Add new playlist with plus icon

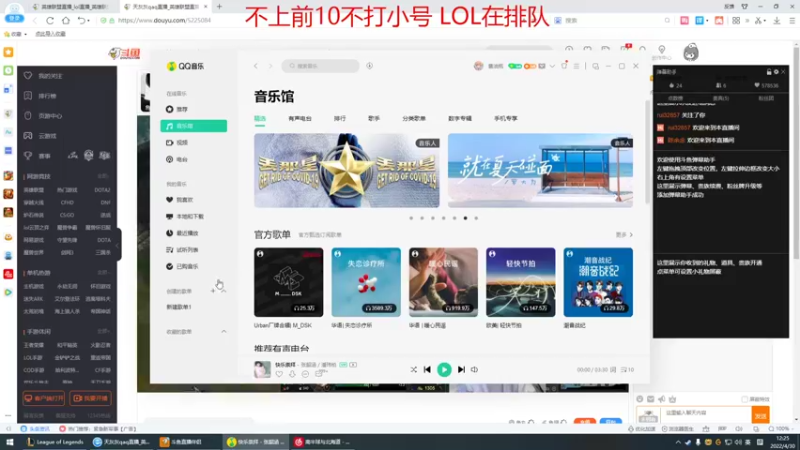click(213, 291)
